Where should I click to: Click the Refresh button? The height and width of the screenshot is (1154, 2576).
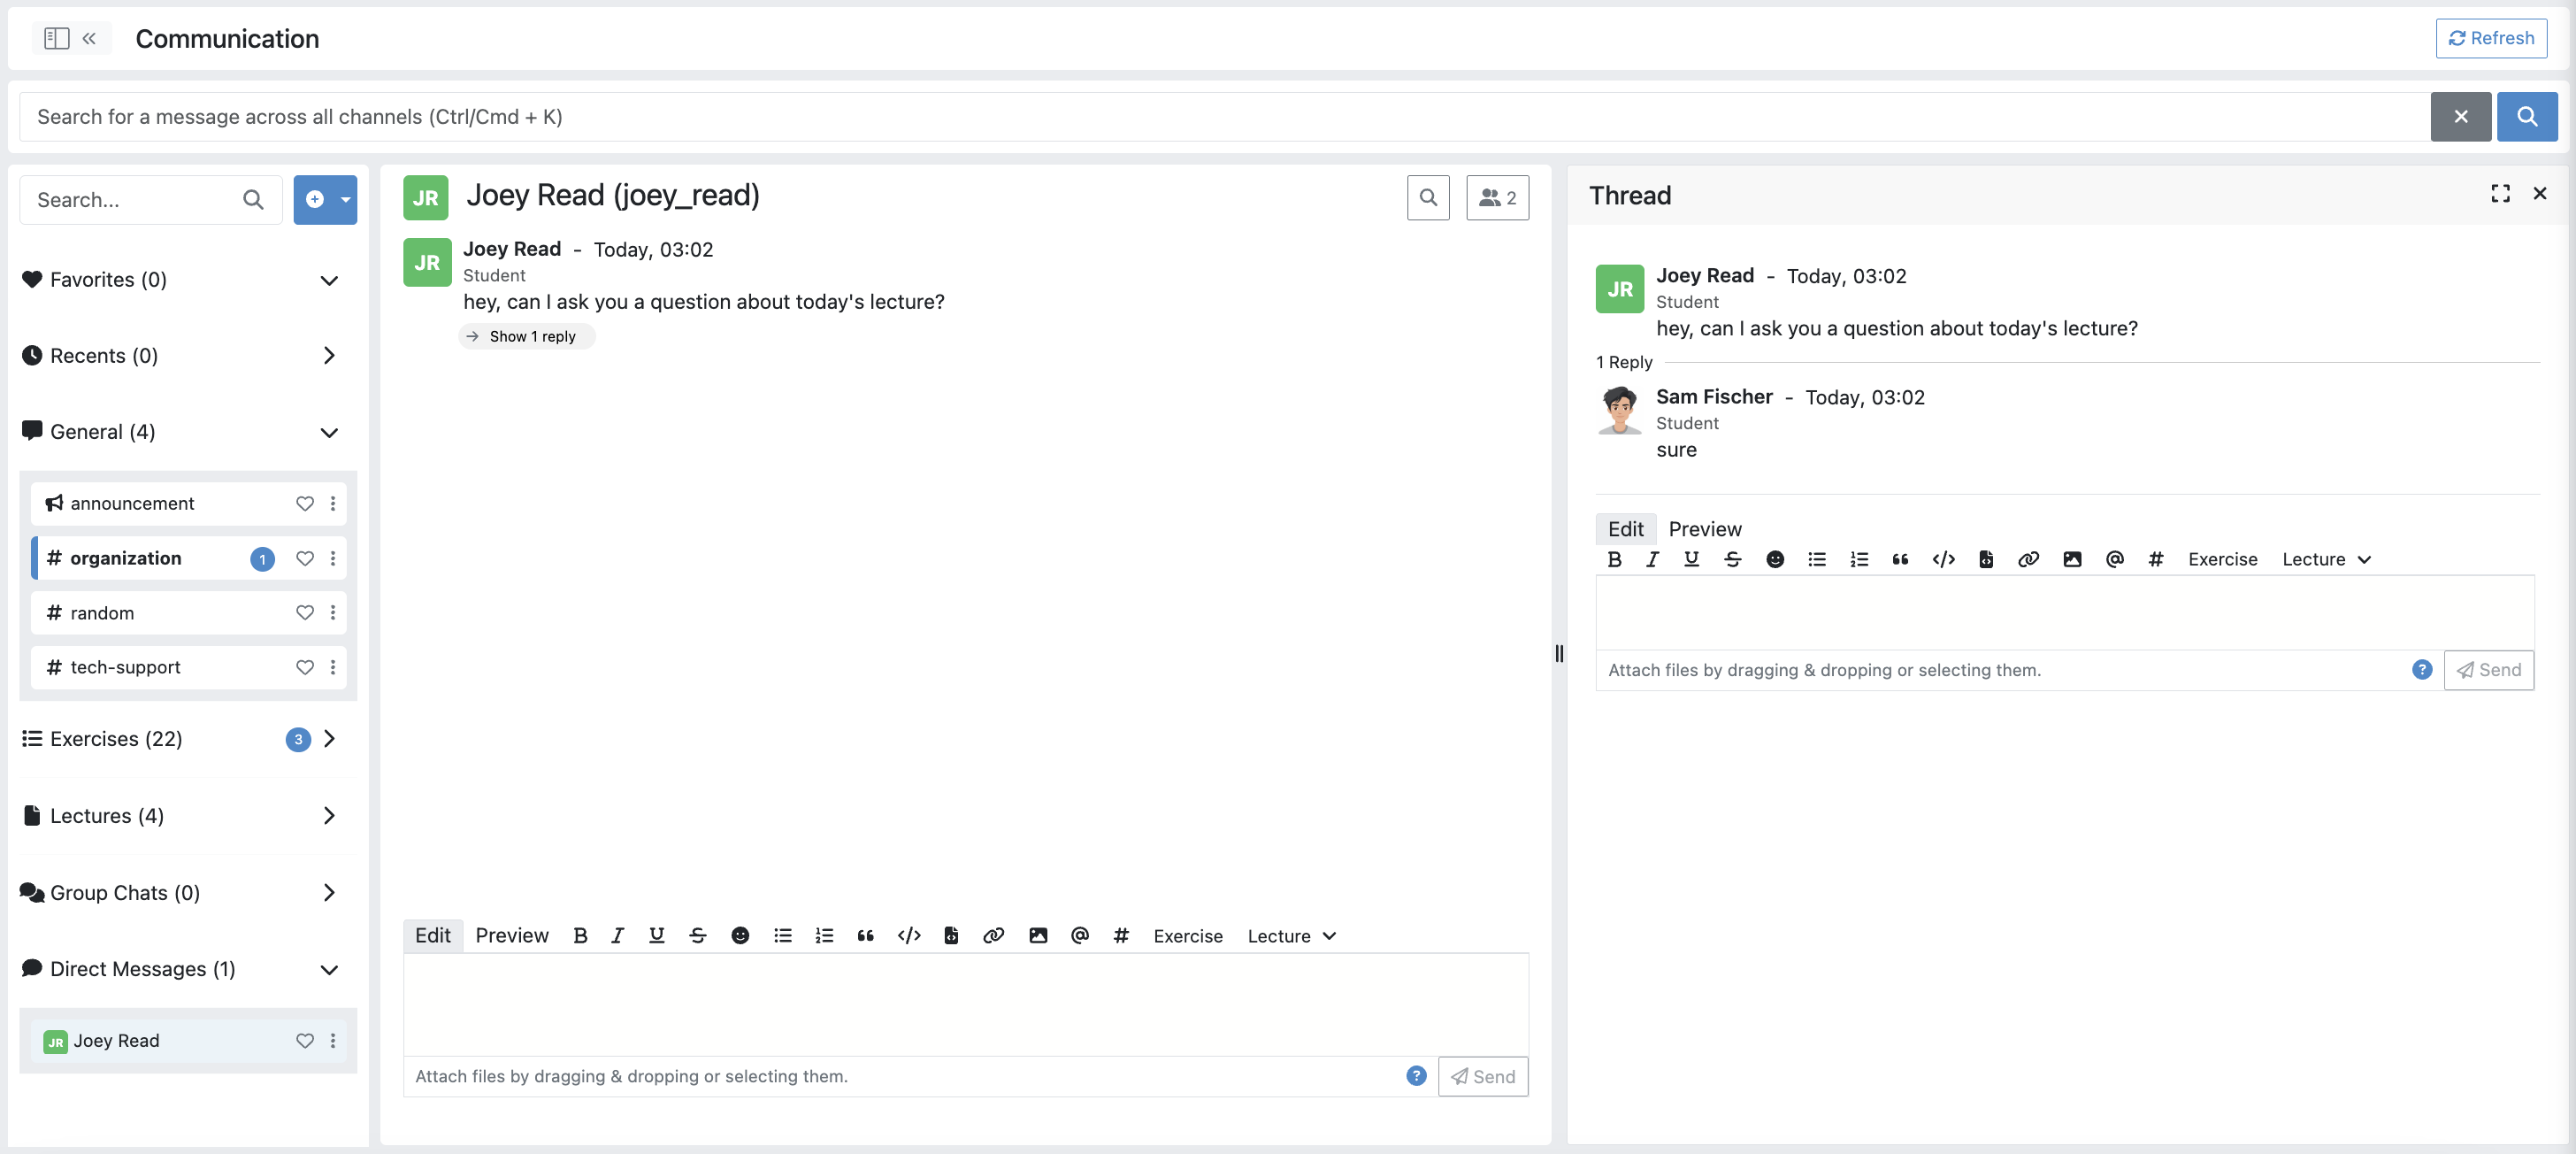(x=2490, y=38)
